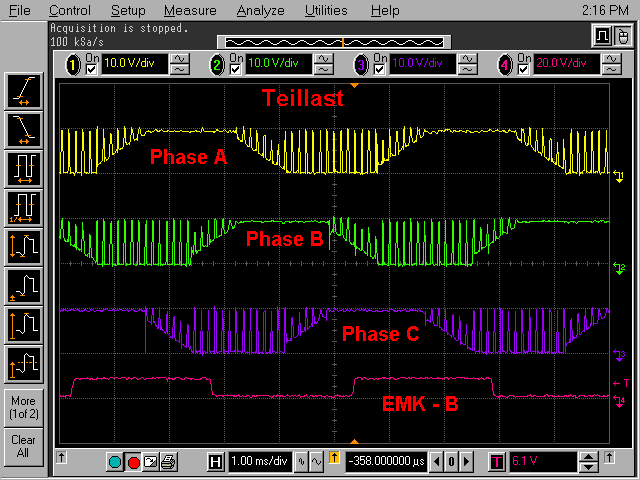Click the Clear All button
Screen dimensions: 640x480
click(x=24, y=446)
